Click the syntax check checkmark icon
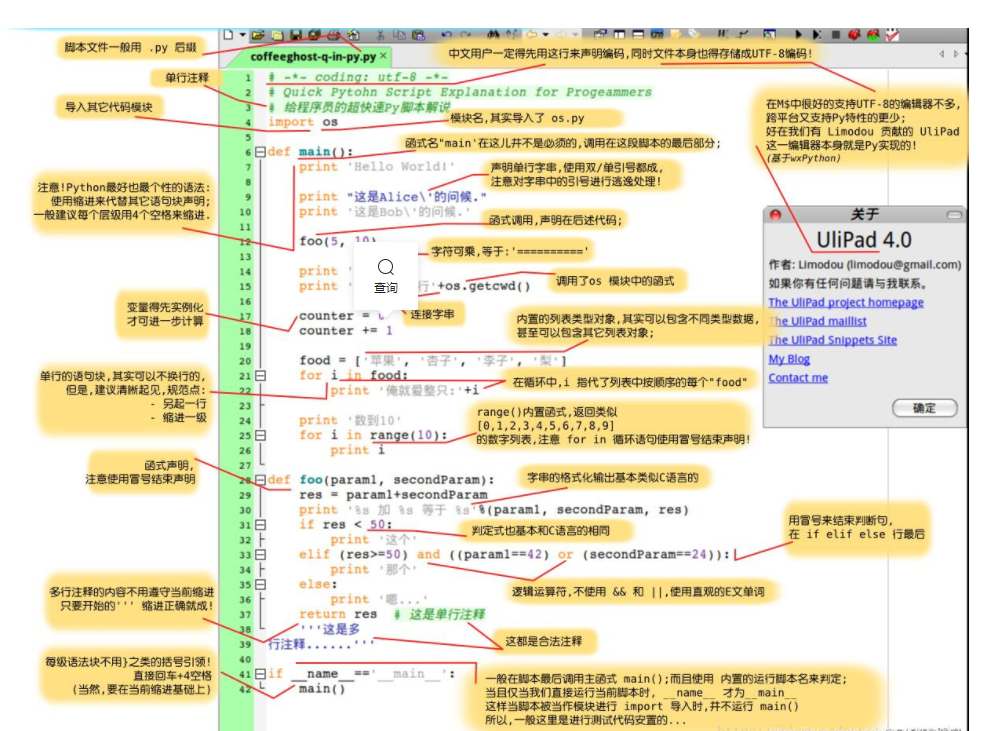The height and width of the screenshot is (731, 982). click(892, 34)
